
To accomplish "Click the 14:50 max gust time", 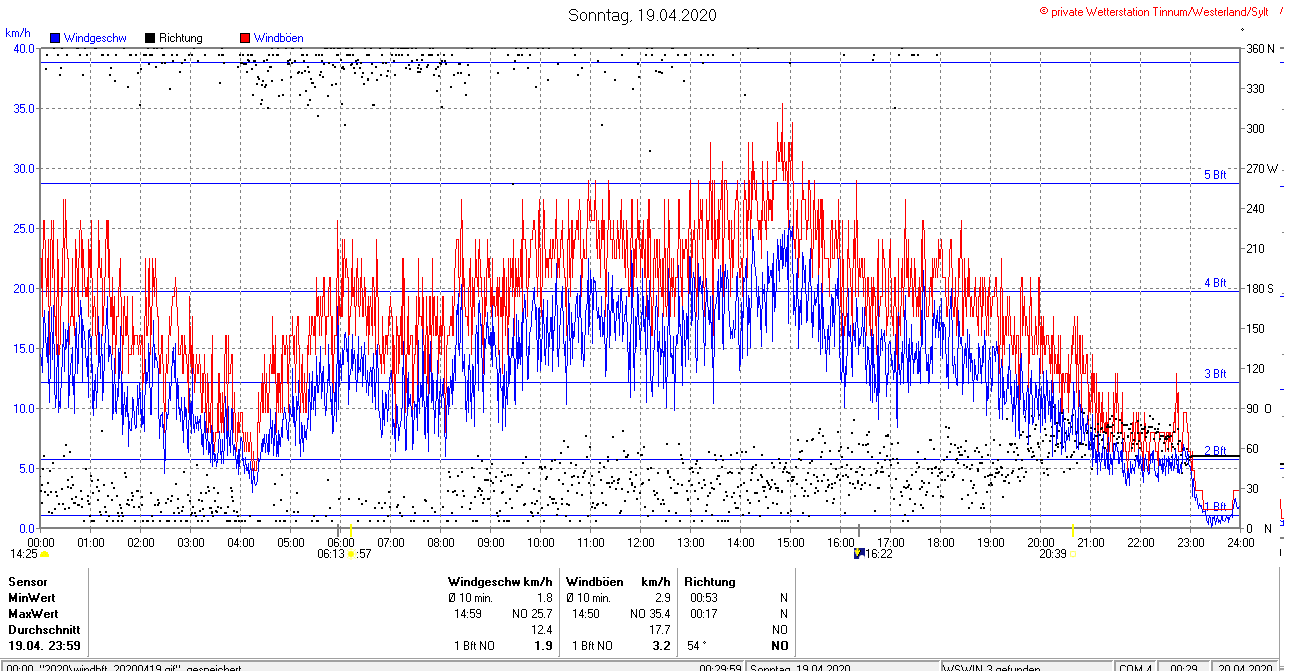I will click(x=586, y=613).
